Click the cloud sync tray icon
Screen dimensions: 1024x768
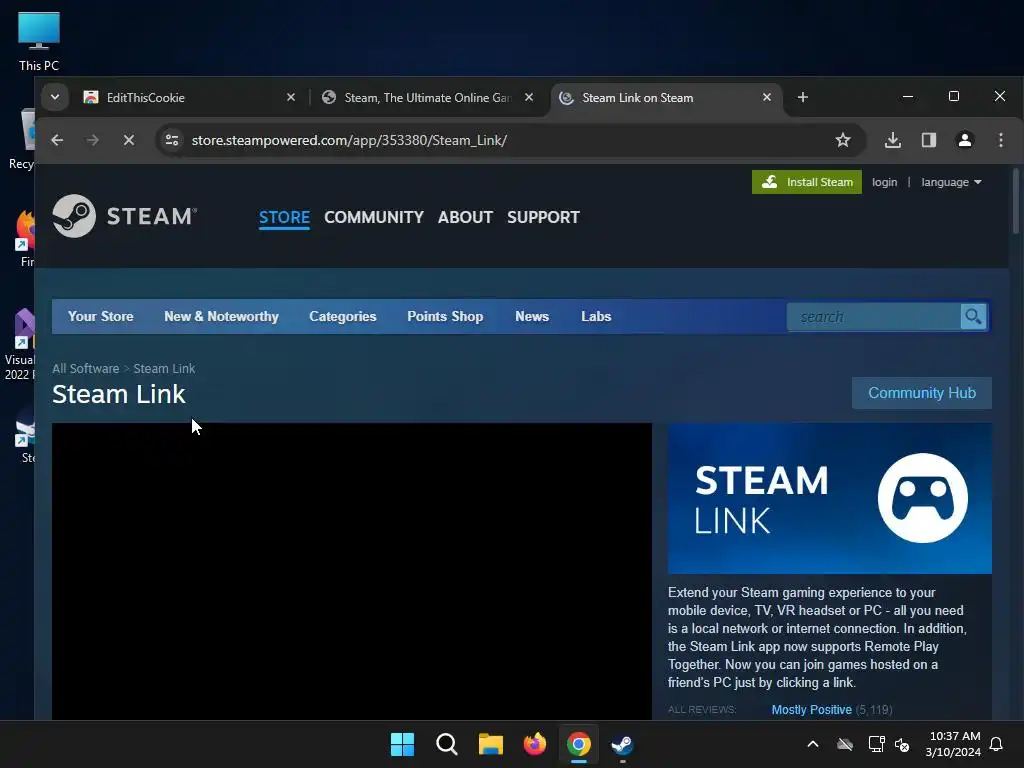click(x=845, y=744)
